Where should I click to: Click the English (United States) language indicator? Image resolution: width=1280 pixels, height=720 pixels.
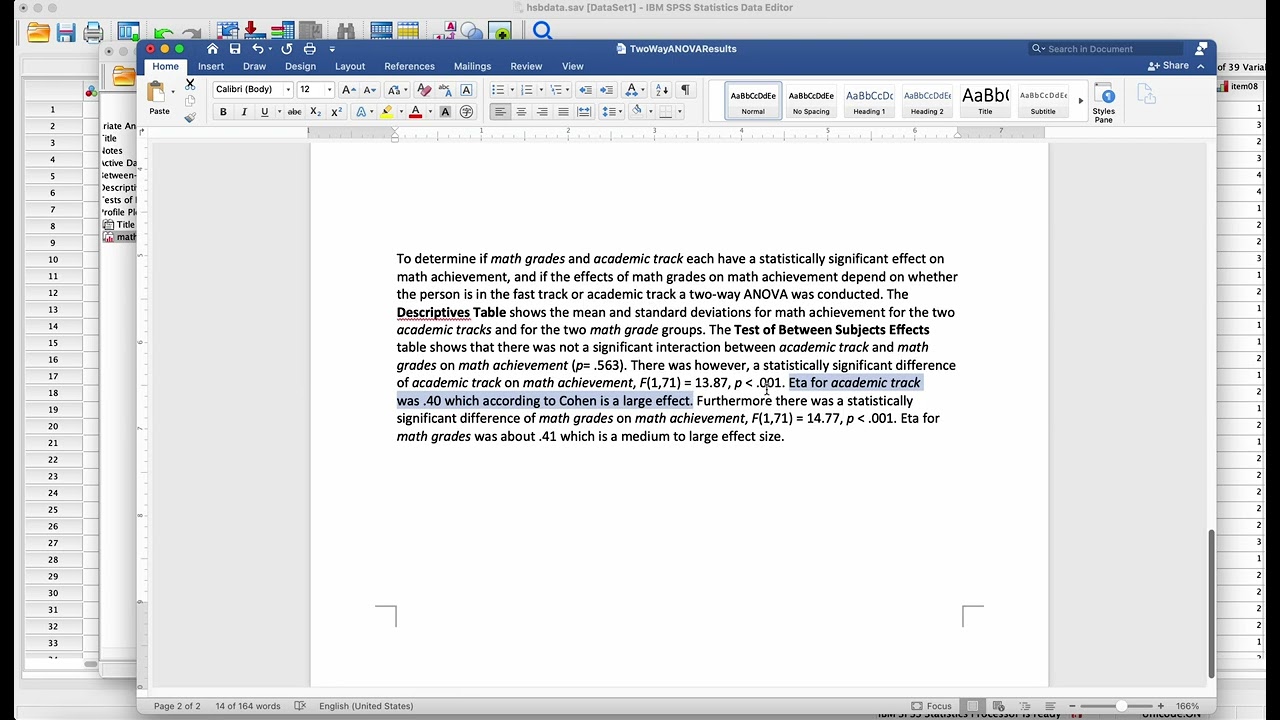pos(366,706)
